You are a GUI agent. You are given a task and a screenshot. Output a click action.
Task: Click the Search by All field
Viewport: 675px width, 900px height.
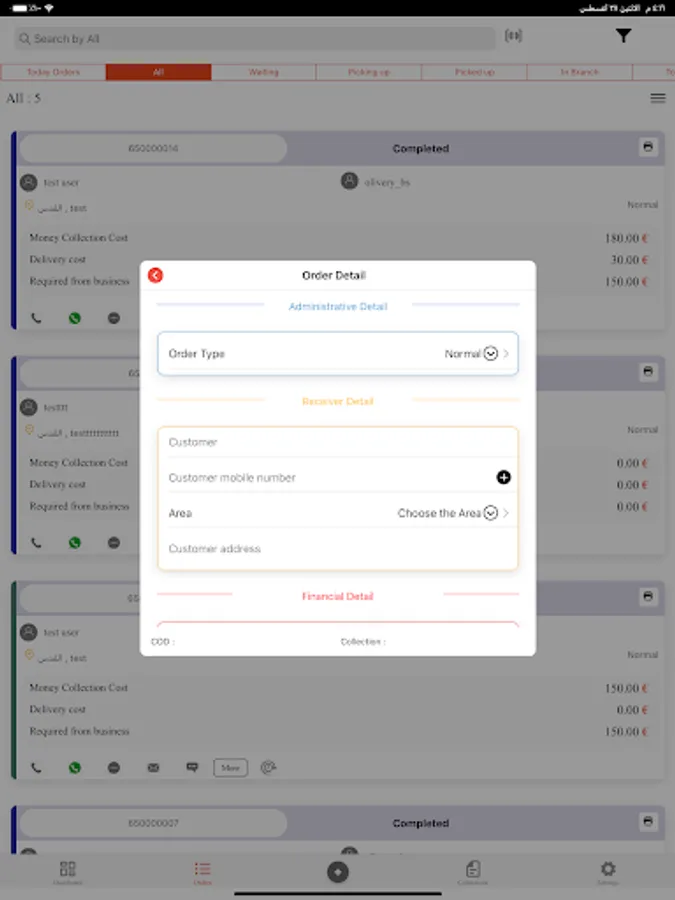[255, 38]
